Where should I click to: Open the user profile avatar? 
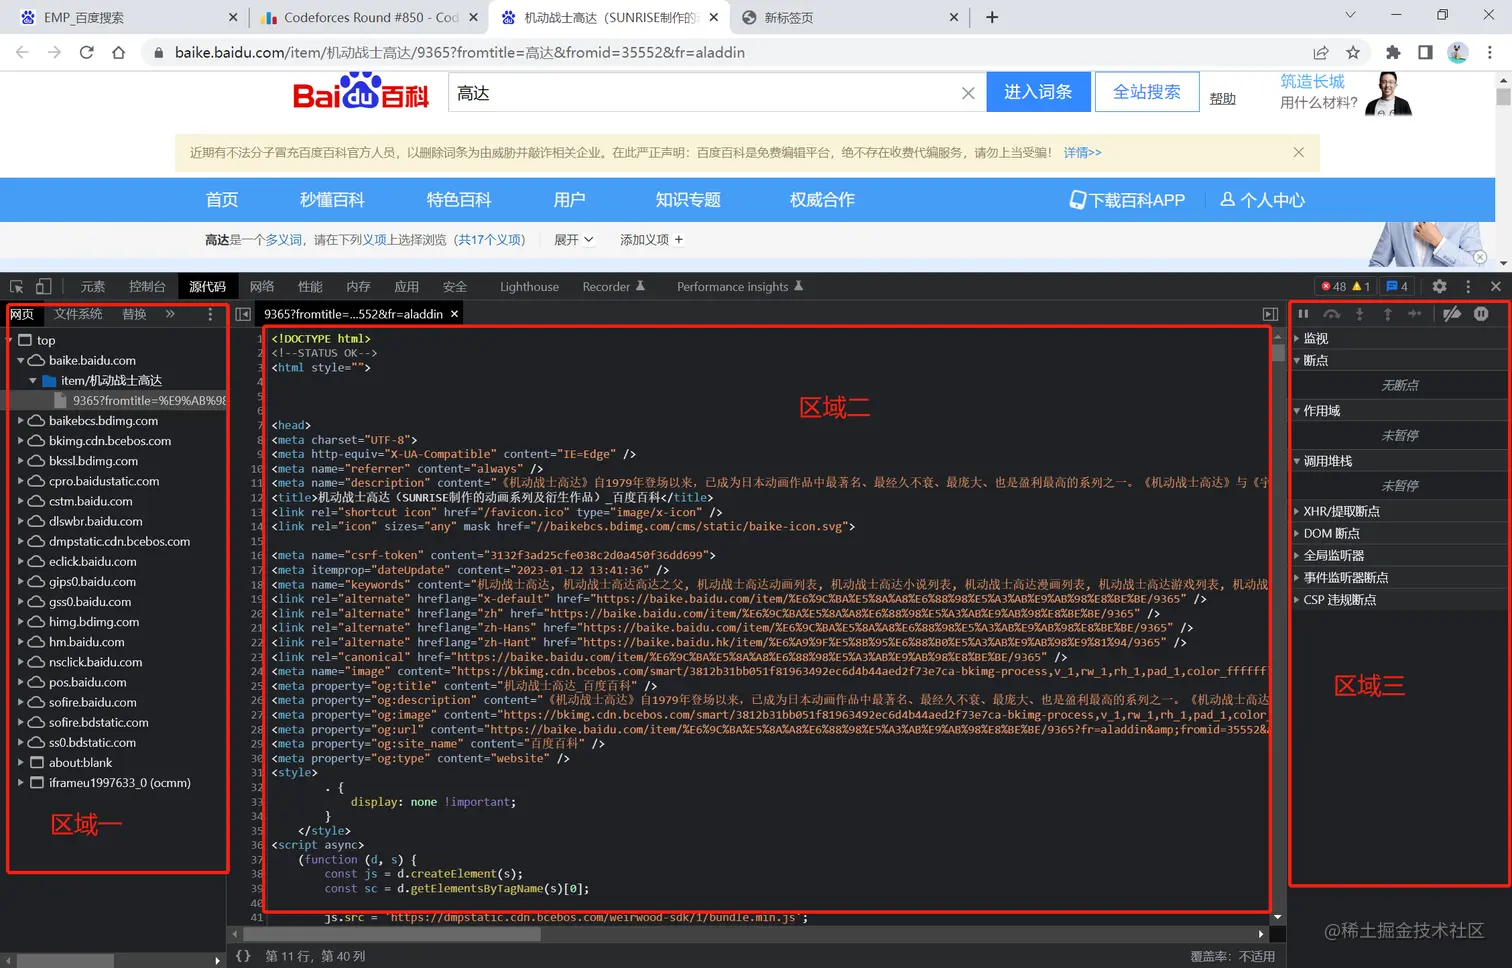(x=1458, y=52)
